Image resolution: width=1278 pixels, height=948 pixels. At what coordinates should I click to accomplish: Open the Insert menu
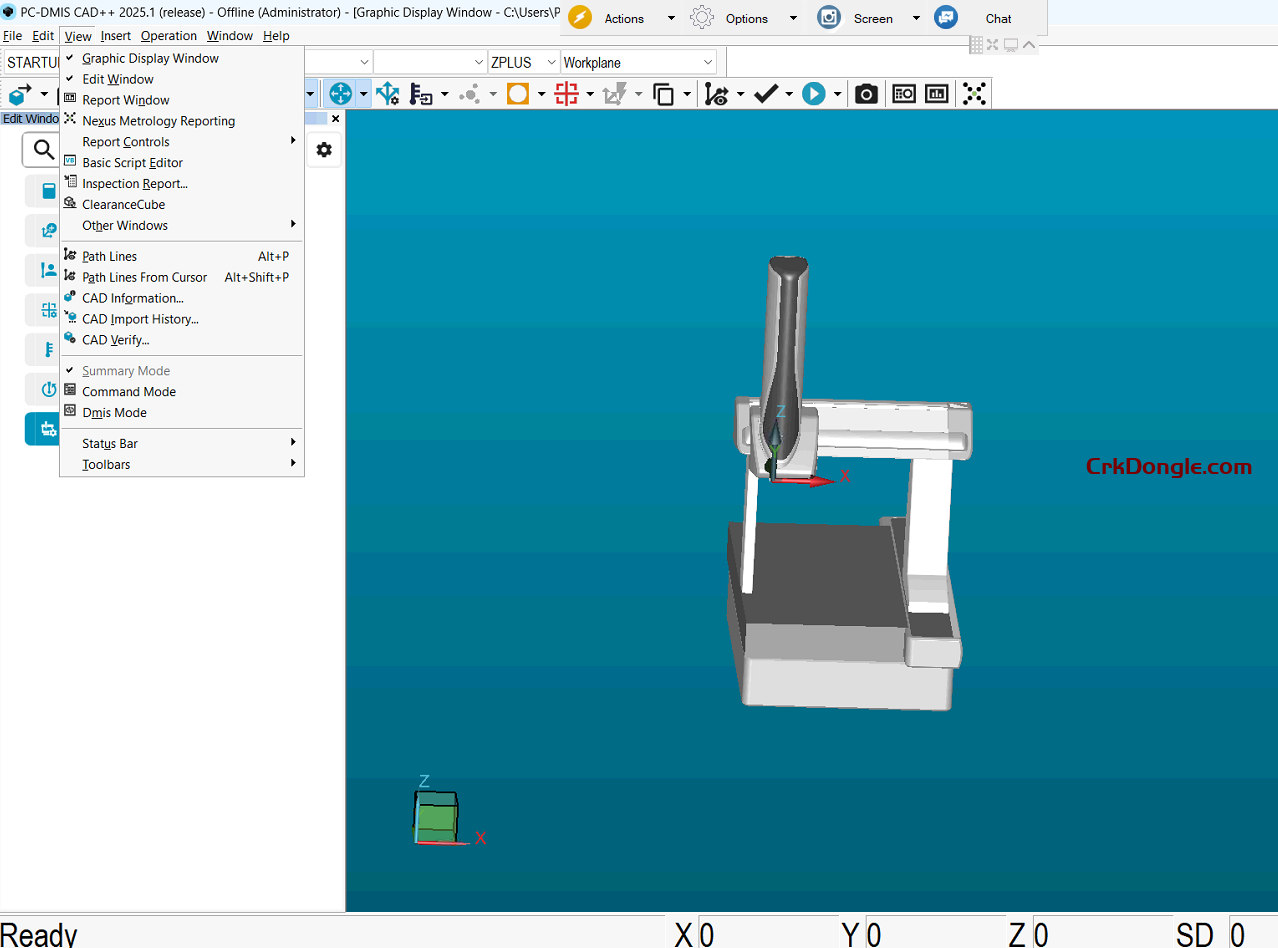pos(115,35)
